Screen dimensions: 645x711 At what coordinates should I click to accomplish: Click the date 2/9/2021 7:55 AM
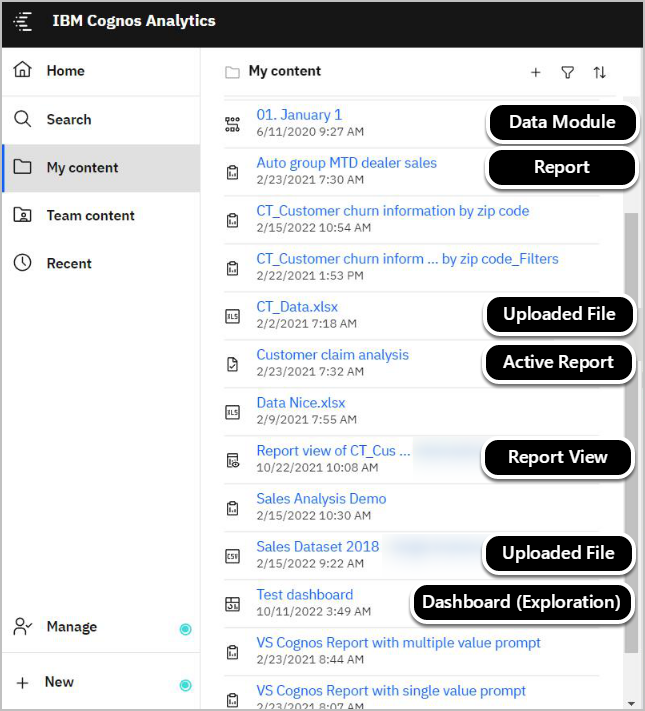click(x=307, y=419)
